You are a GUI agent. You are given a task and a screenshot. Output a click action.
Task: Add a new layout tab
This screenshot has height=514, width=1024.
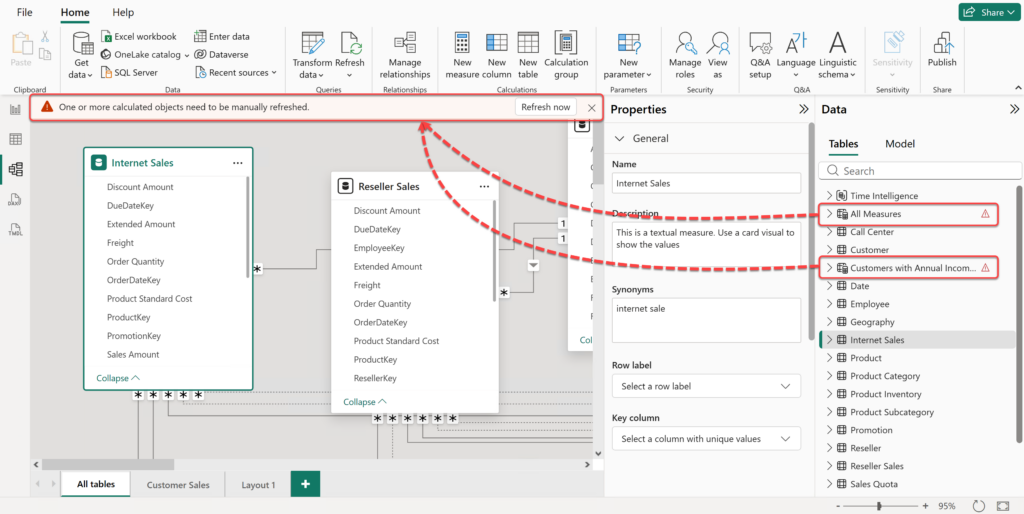coord(305,484)
